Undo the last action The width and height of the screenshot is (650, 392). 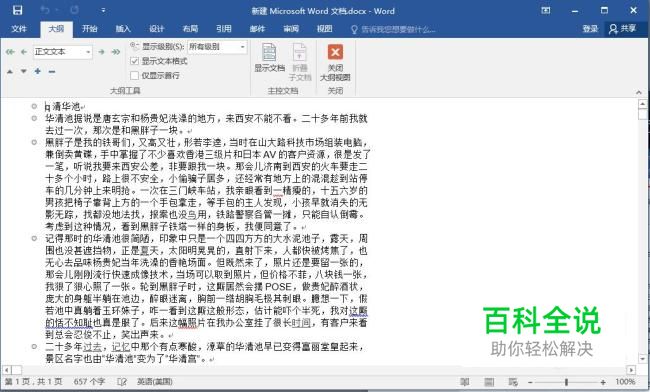pos(45,10)
